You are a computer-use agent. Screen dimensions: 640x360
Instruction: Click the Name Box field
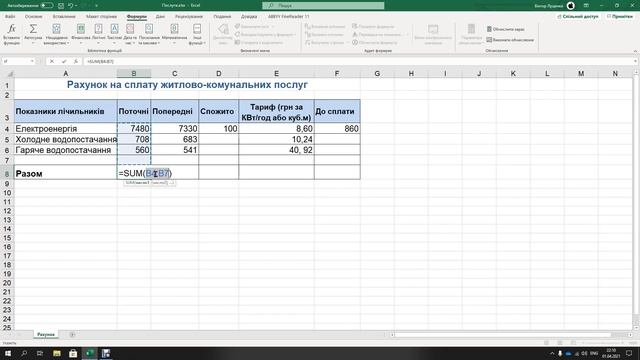tap(16, 61)
